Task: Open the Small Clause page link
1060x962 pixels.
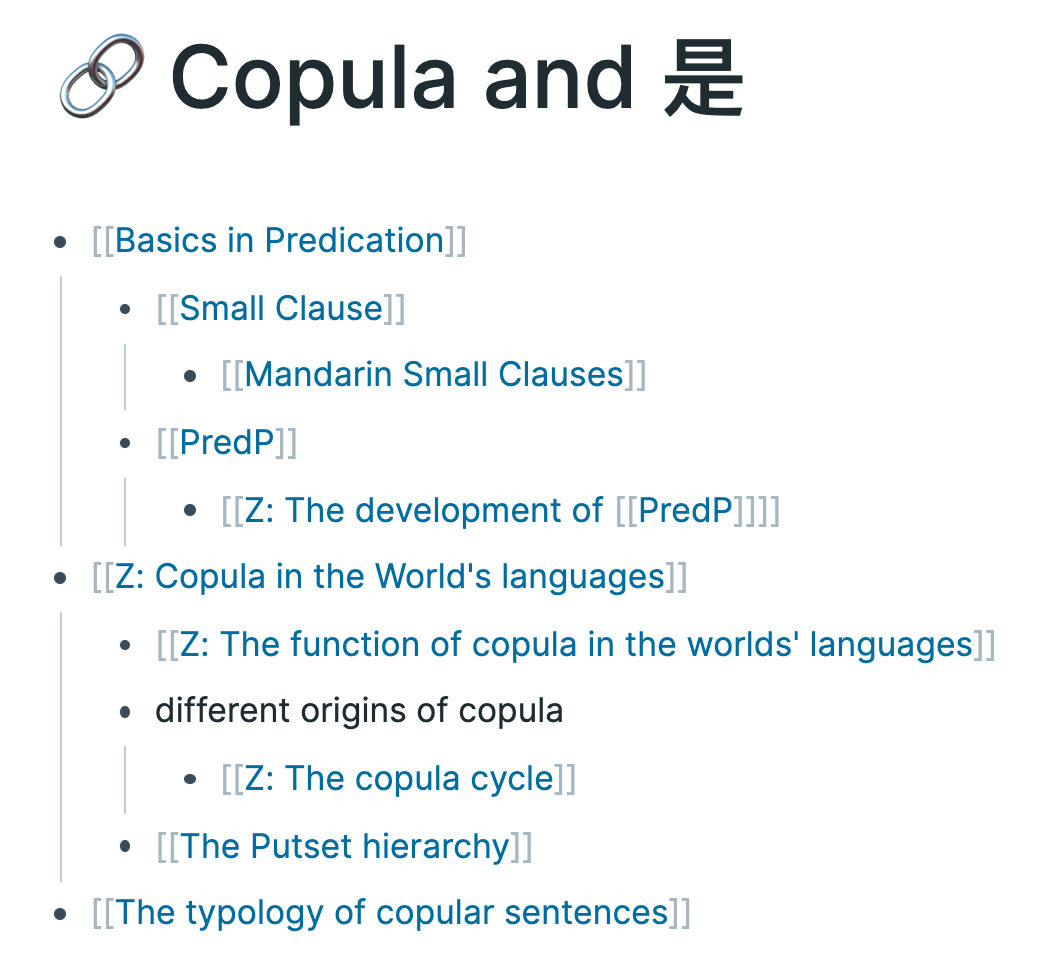Action: pyautogui.click(x=281, y=308)
